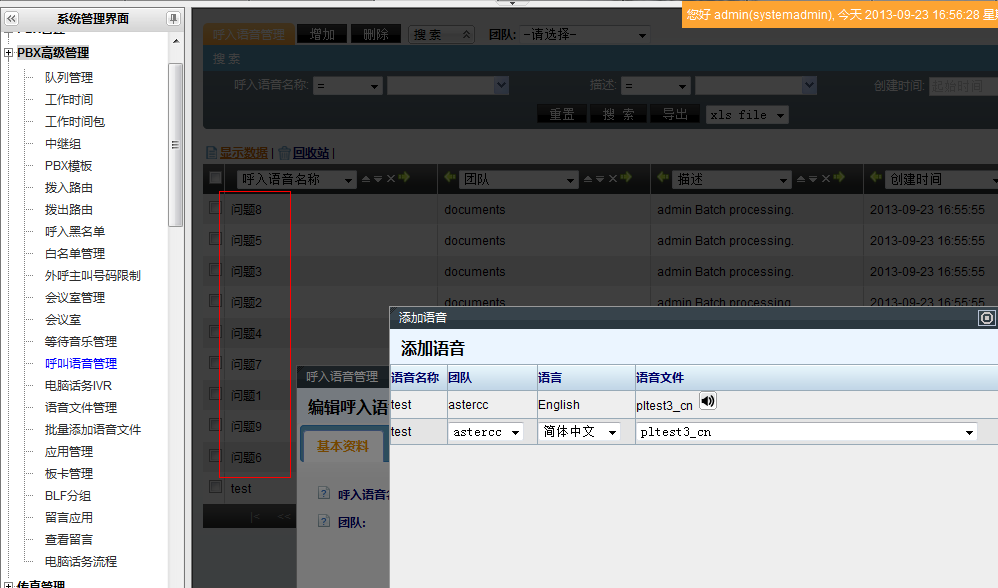Open the 简体中文 language dropdown

pos(580,432)
